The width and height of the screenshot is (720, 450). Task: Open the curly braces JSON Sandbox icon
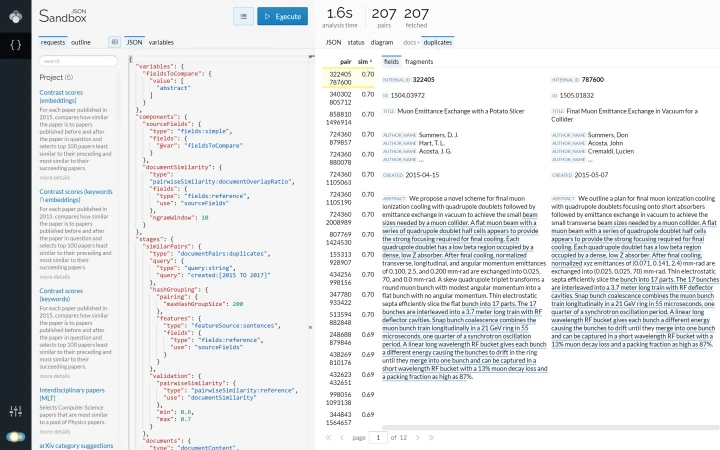click(16, 45)
